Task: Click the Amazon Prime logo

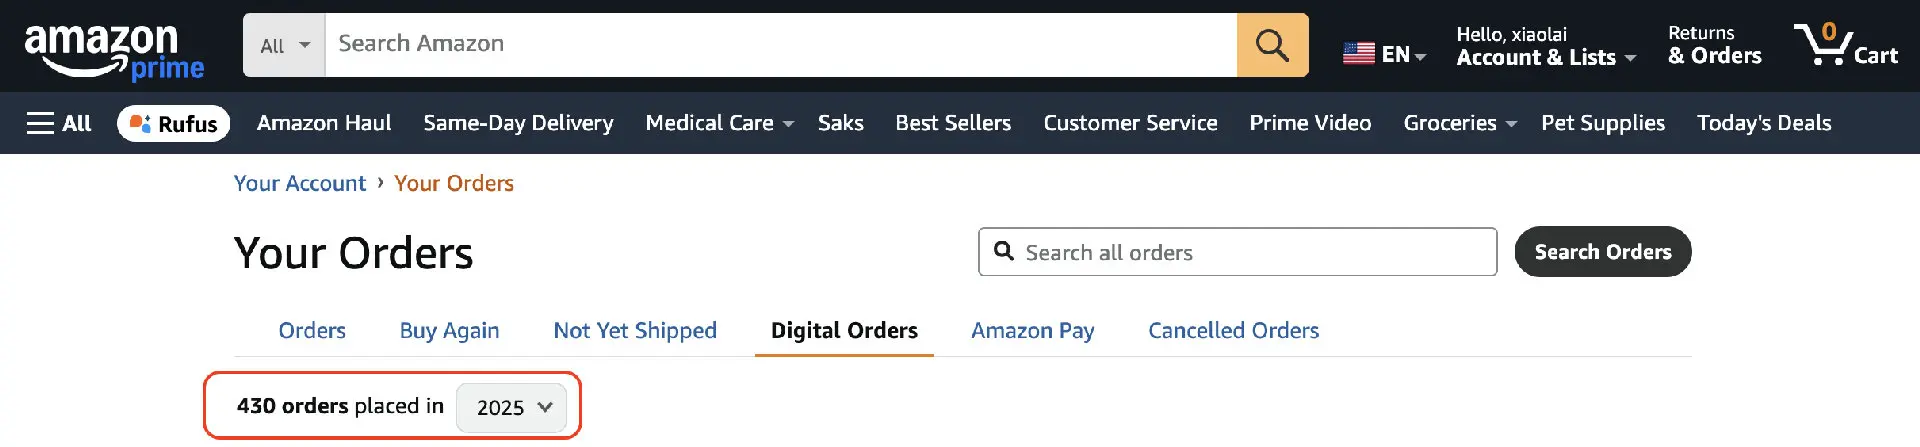Action: pos(113,51)
